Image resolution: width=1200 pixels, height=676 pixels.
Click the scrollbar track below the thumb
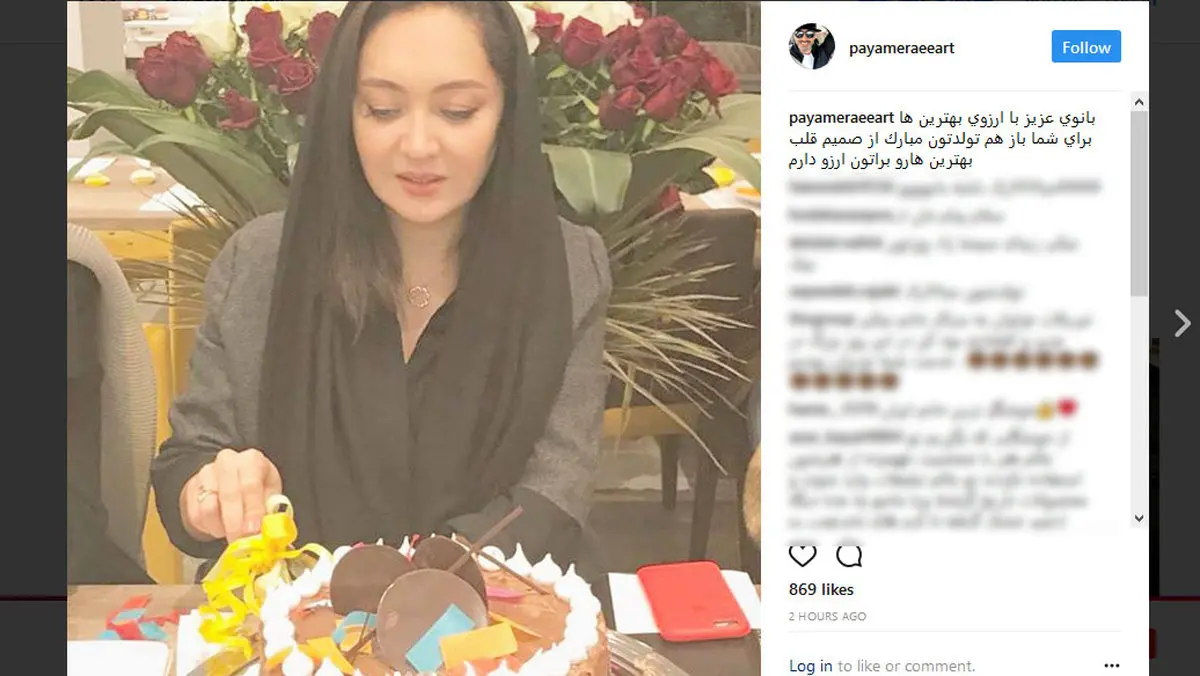1139,402
